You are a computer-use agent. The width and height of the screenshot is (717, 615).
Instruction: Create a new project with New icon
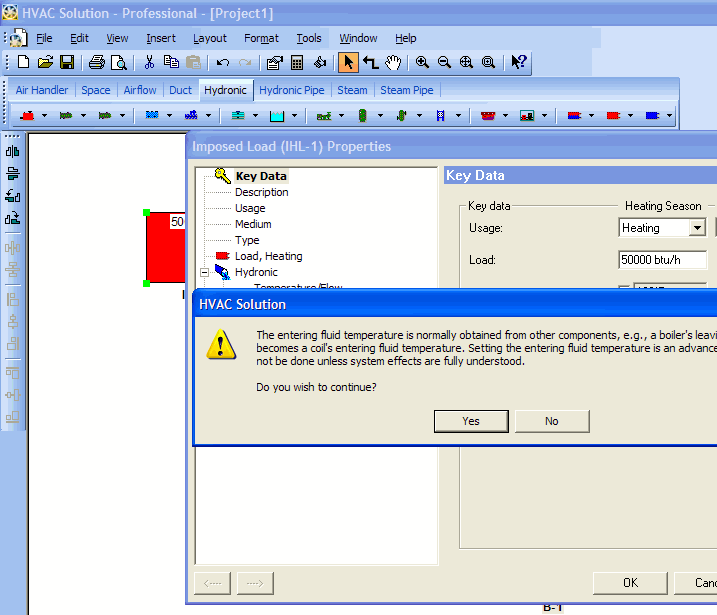[x=23, y=62]
